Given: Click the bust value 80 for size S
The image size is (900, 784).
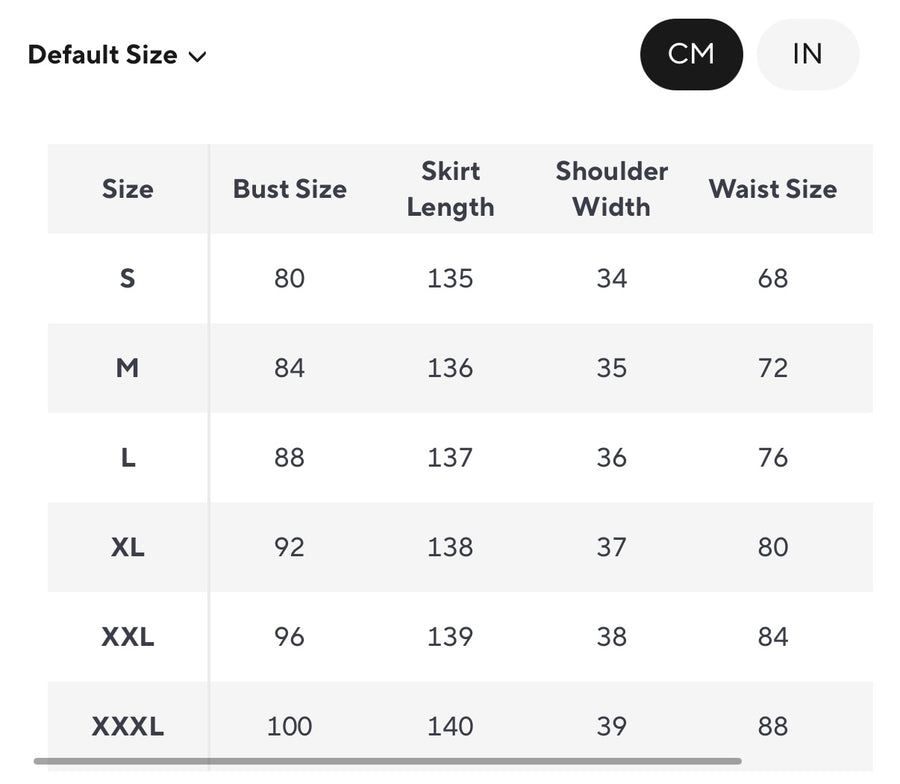Looking at the screenshot, I should (x=289, y=278).
